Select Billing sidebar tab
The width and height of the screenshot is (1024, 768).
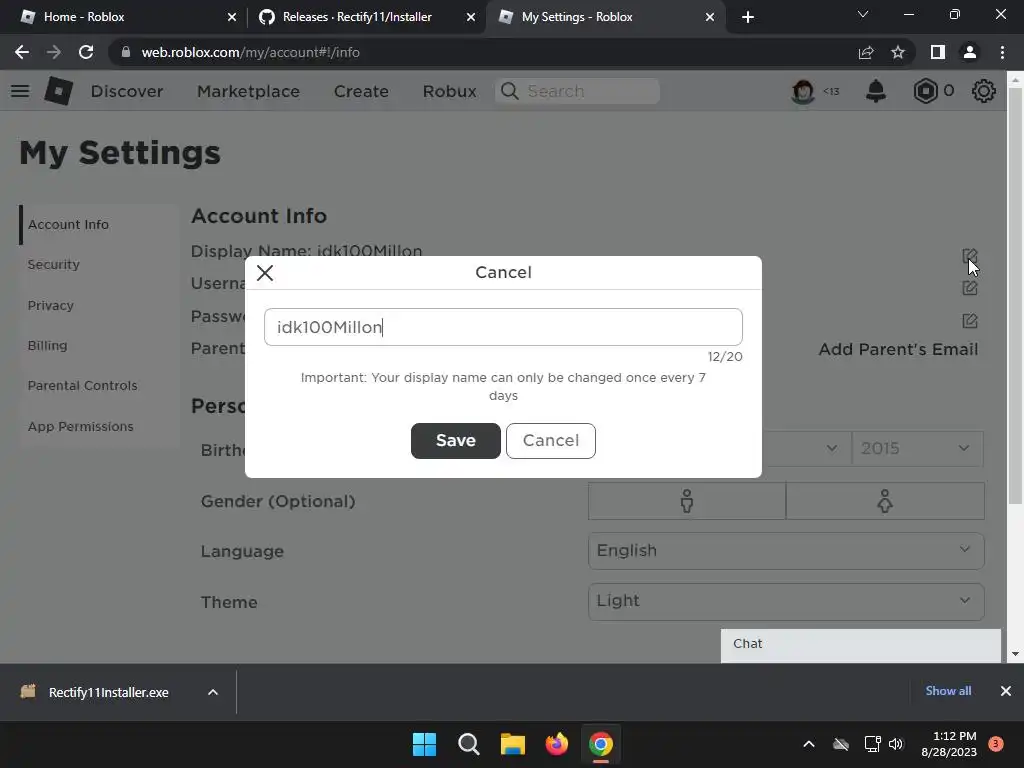(100, 345)
